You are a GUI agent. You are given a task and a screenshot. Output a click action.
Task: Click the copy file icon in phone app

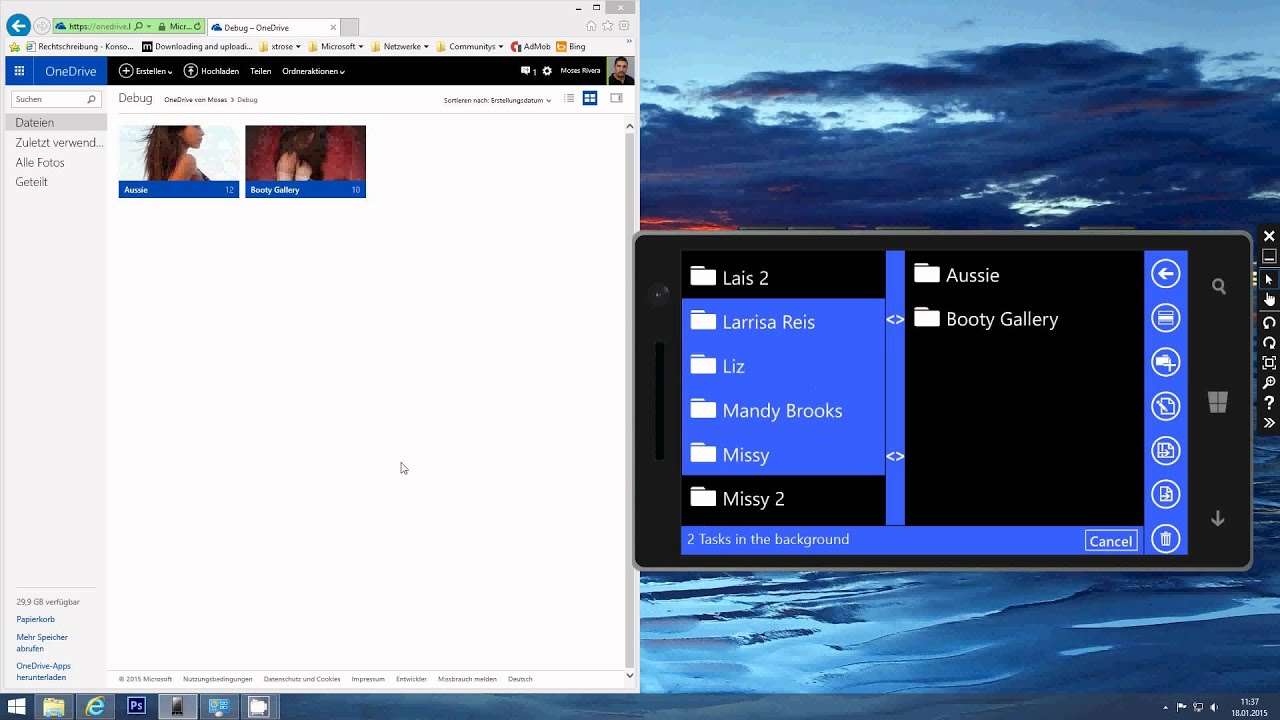pyautogui.click(x=1165, y=494)
